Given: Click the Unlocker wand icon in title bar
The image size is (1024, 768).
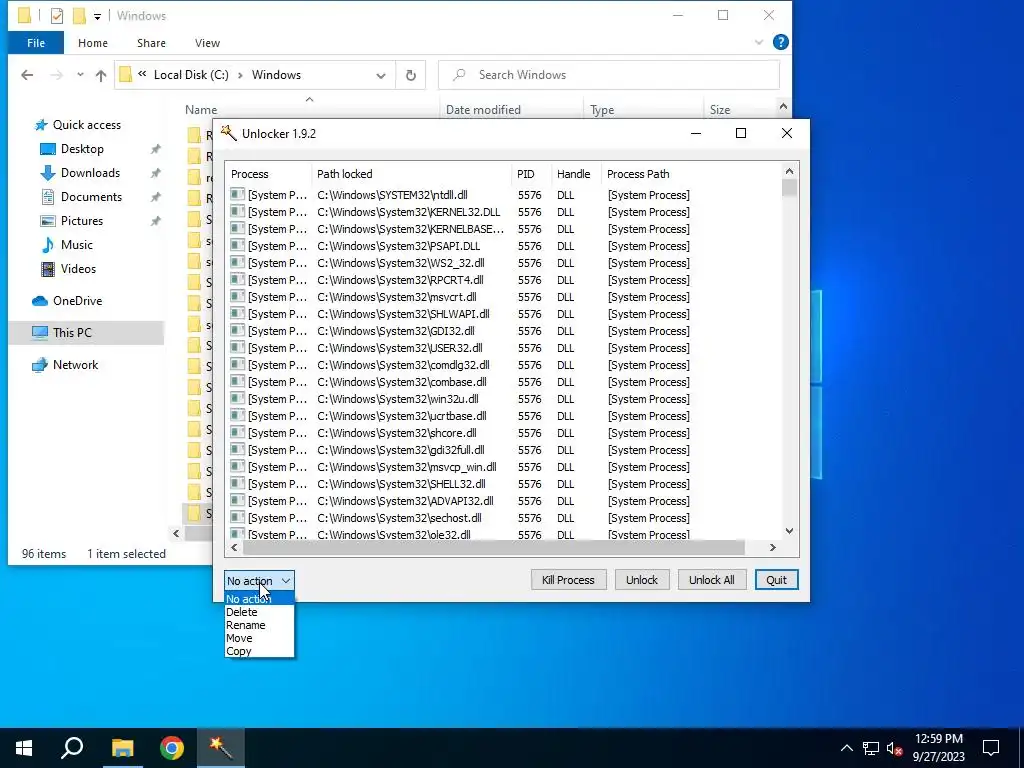Looking at the screenshot, I should (229, 133).
